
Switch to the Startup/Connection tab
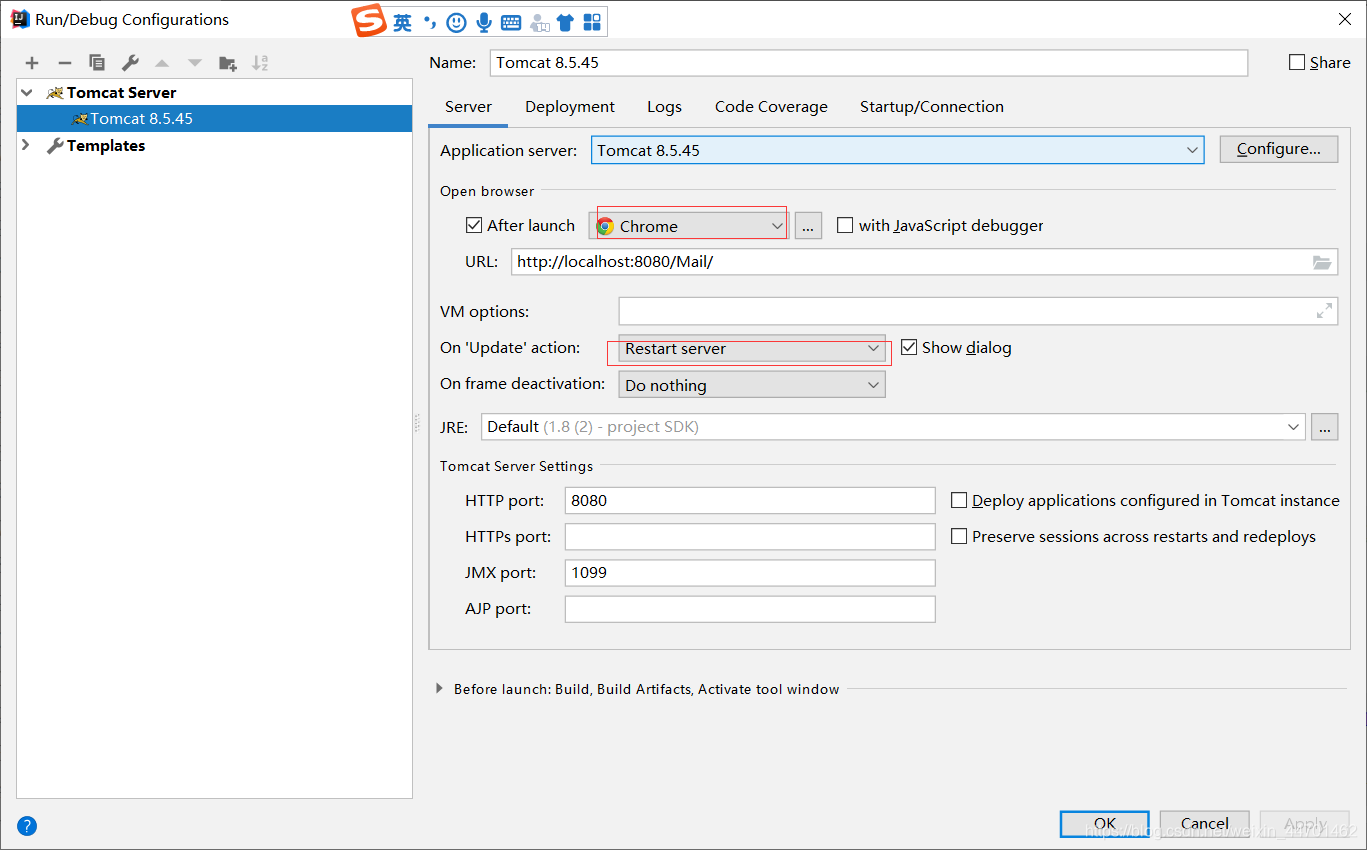coord(932,107)
